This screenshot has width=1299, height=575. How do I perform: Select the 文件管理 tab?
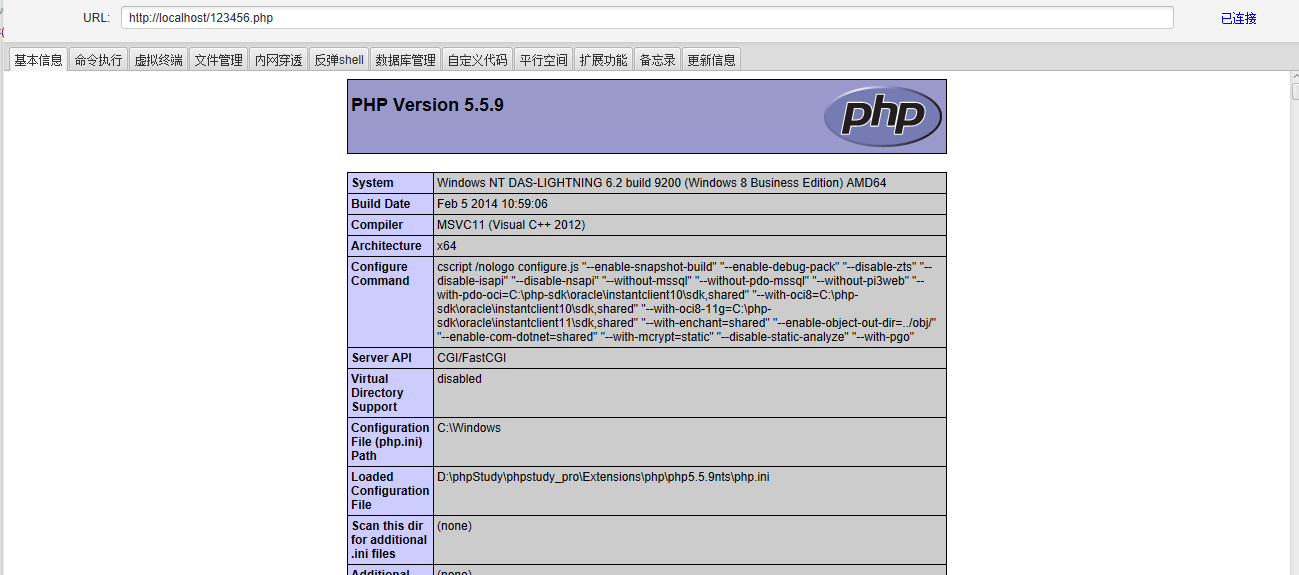[218, 60]
